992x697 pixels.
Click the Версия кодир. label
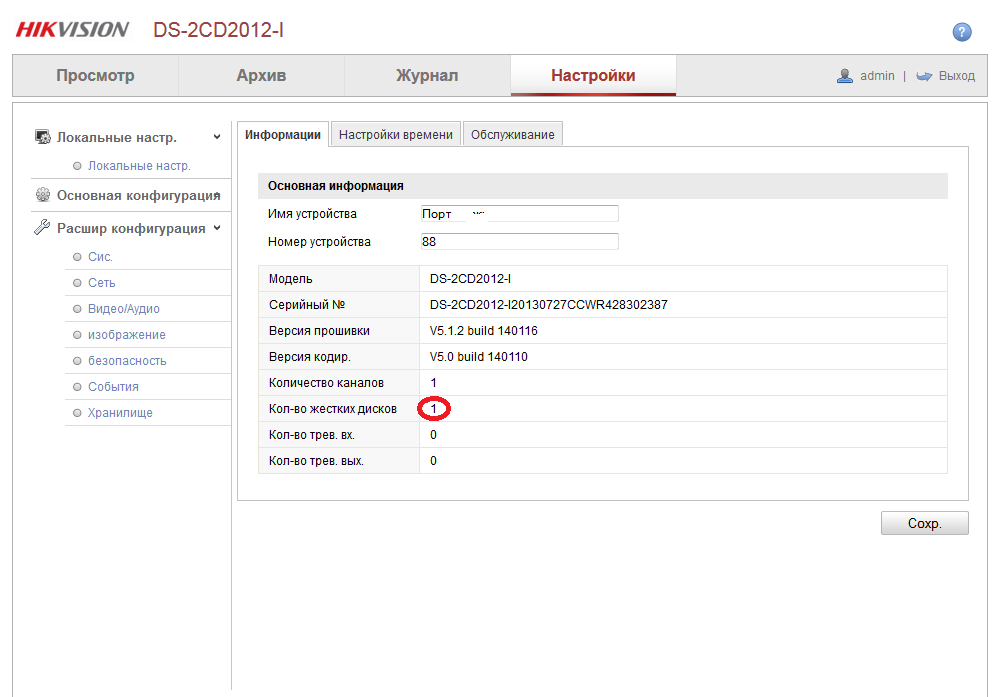pos(309,357)
